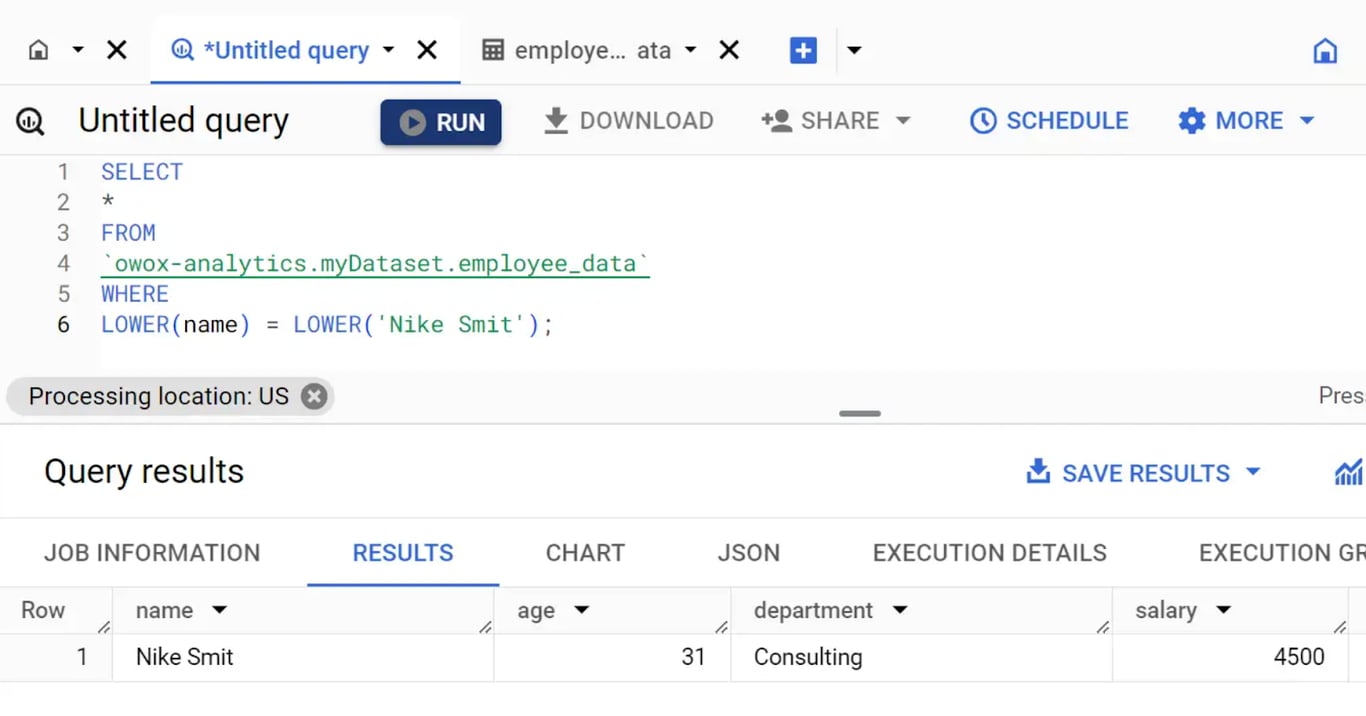Expand the new tab options arrow
The width and height of the screenshot is (1366, 716).
point(854,50)
